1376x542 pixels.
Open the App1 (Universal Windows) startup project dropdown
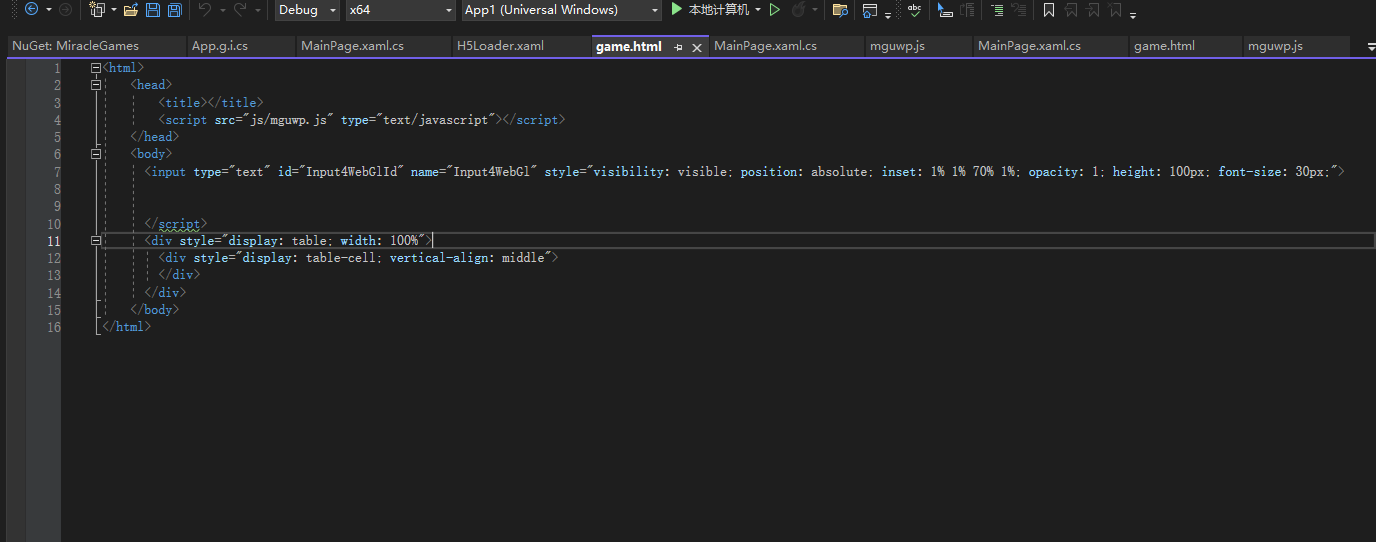click(x=562, y=10)
